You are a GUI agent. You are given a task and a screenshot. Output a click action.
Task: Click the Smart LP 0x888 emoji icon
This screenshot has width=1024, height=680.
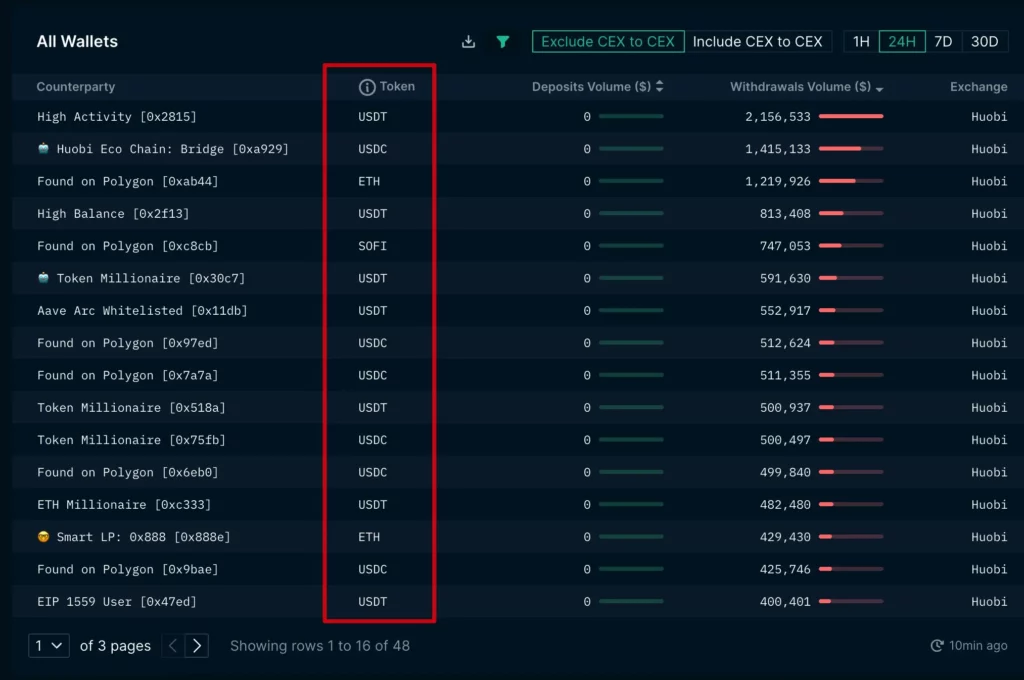click(43, 536)
